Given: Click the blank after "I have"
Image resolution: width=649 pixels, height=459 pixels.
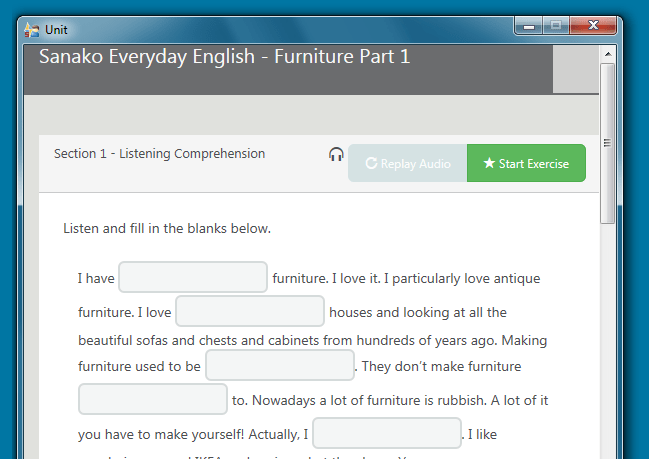Looking at the screenshot, I should click(x=193, y=277).
